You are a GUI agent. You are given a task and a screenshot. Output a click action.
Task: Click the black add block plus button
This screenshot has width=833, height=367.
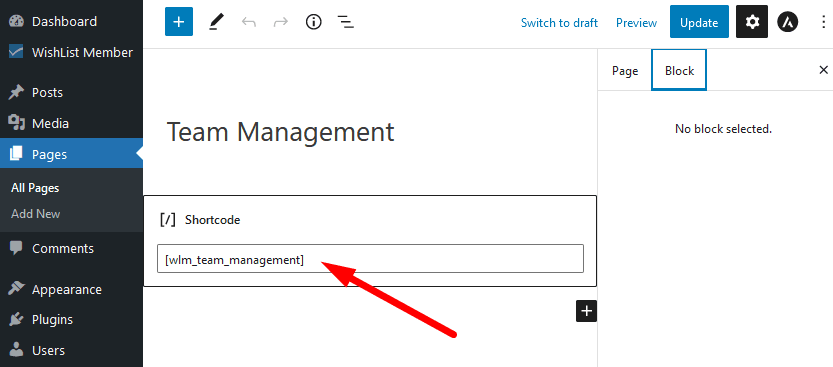coord(586,311)
